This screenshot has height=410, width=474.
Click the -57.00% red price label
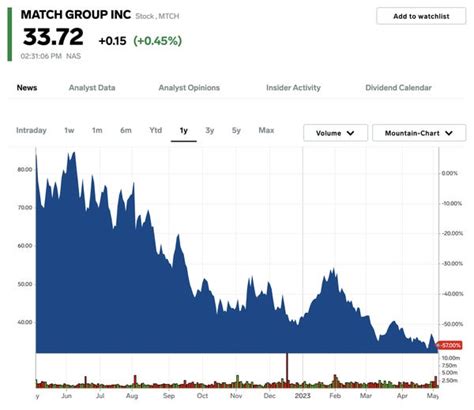450,345
